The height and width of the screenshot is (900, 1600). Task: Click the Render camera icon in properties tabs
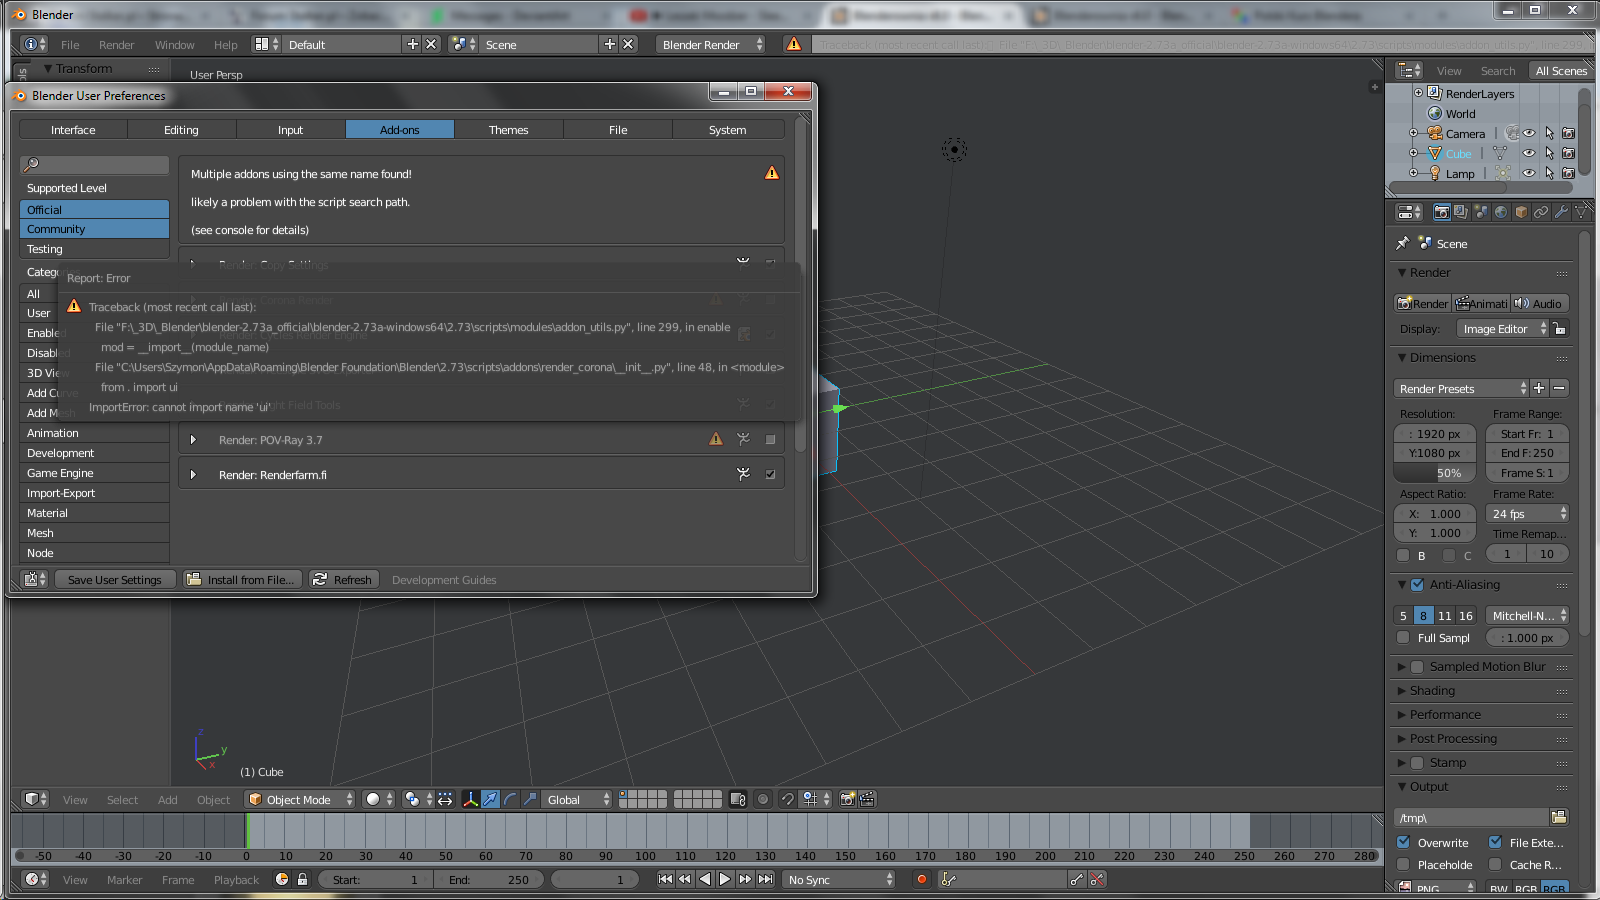(x=1441, y=212)
